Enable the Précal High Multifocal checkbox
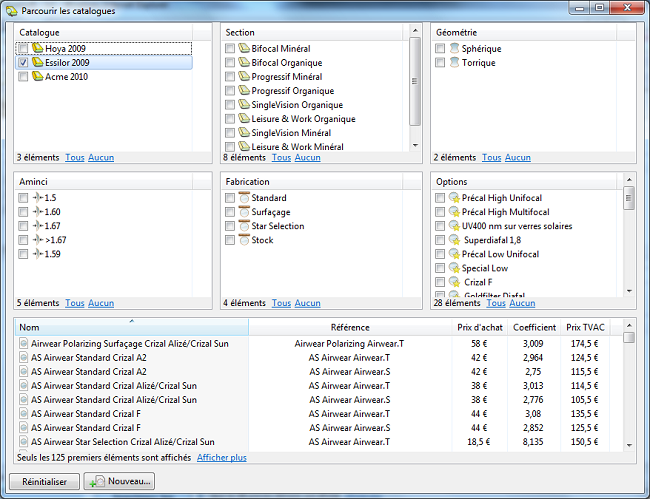The image size is (650, 499). point(440,212)
